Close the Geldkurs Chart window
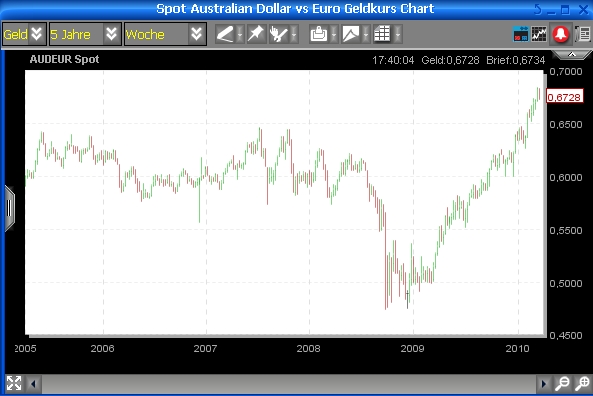 (584, 10)
